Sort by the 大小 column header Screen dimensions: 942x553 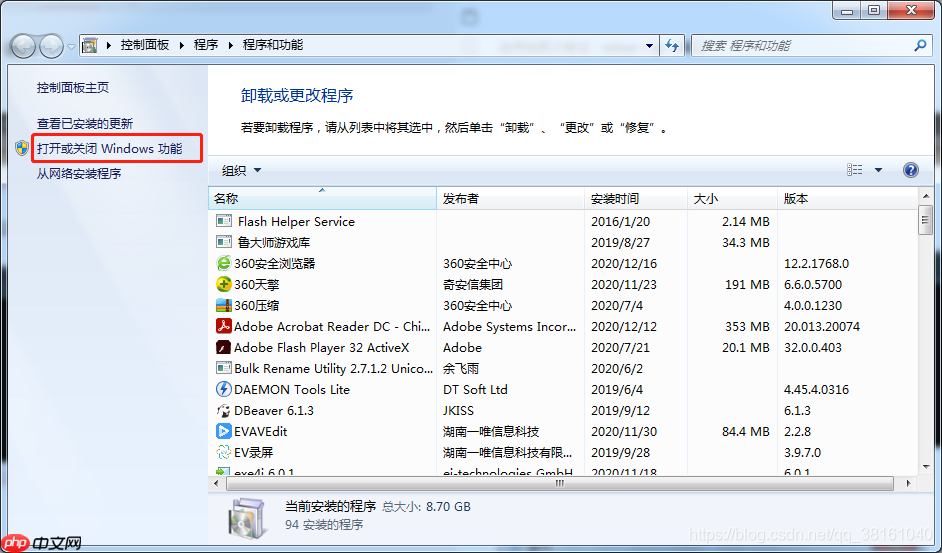pos(732,198)
